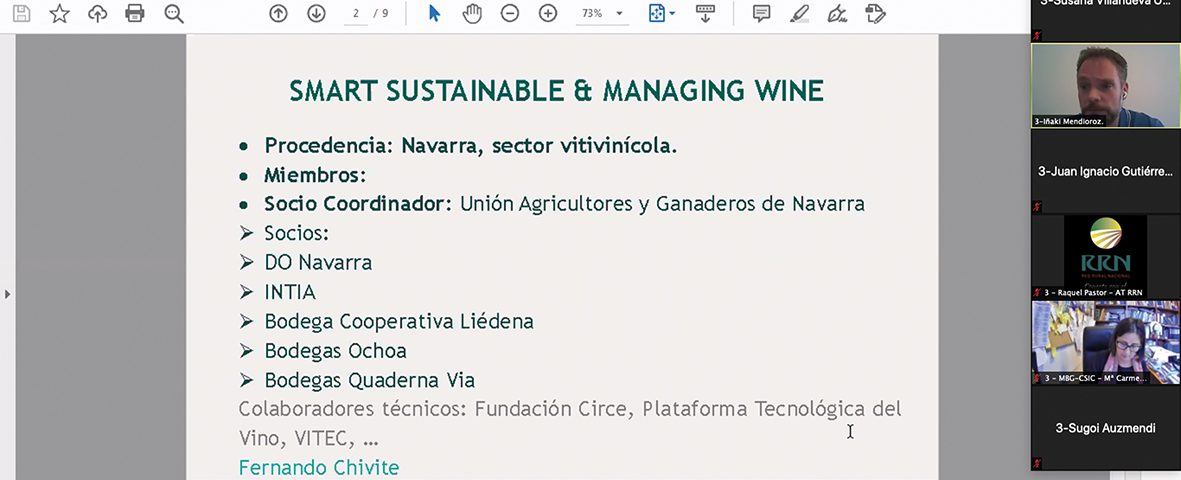
Task: Click the 'INTIA' list item
Action: pos(290,292)
